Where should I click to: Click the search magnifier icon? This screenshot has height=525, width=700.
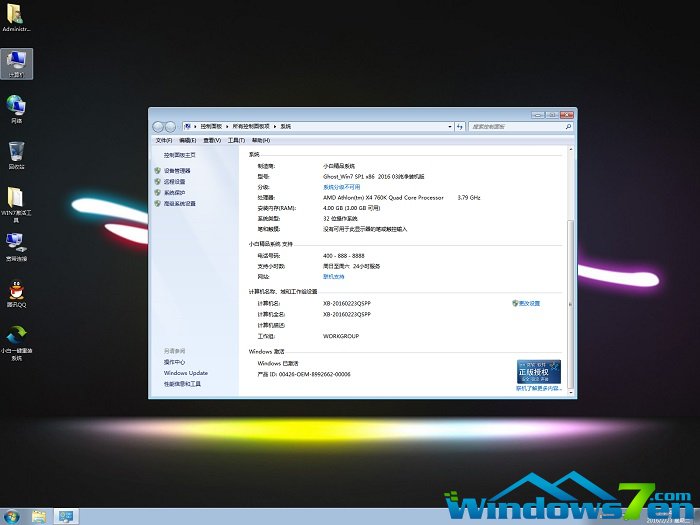(x=568, y=127)
